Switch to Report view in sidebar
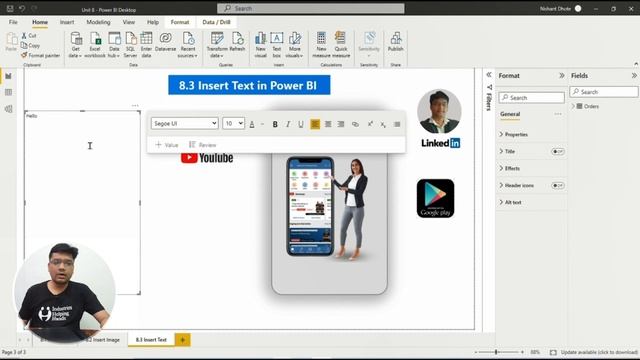The width and height of the screenshot is (640, 360). pyautogui.click(x=9, y=76)
